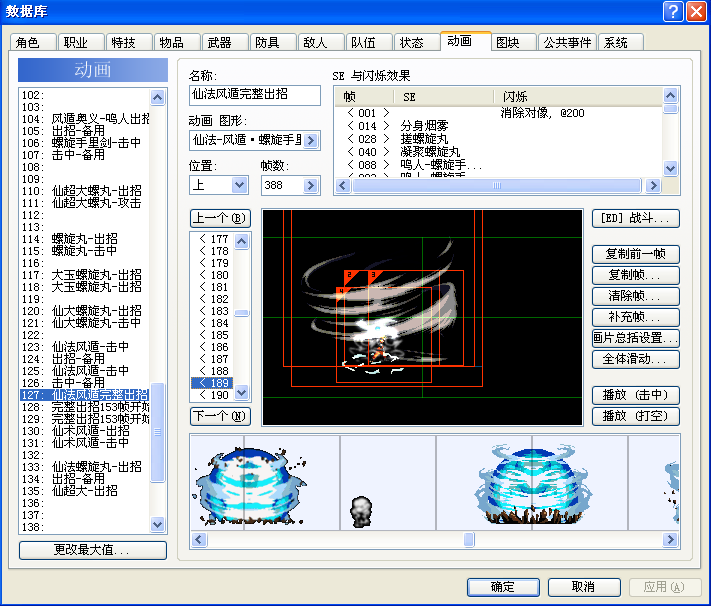Select animation 106: 螺旋手里剑-击中
Image resolution: width=711 pixels, height=606 pixels.
[x=86, y=143]
